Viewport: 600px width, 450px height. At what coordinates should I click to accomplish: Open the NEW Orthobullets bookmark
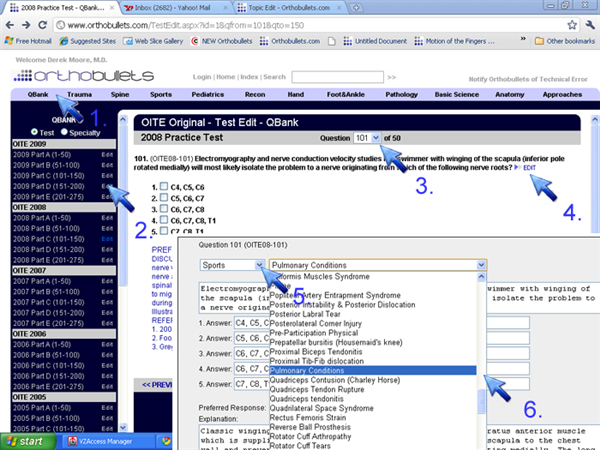(x=222, y=41)
